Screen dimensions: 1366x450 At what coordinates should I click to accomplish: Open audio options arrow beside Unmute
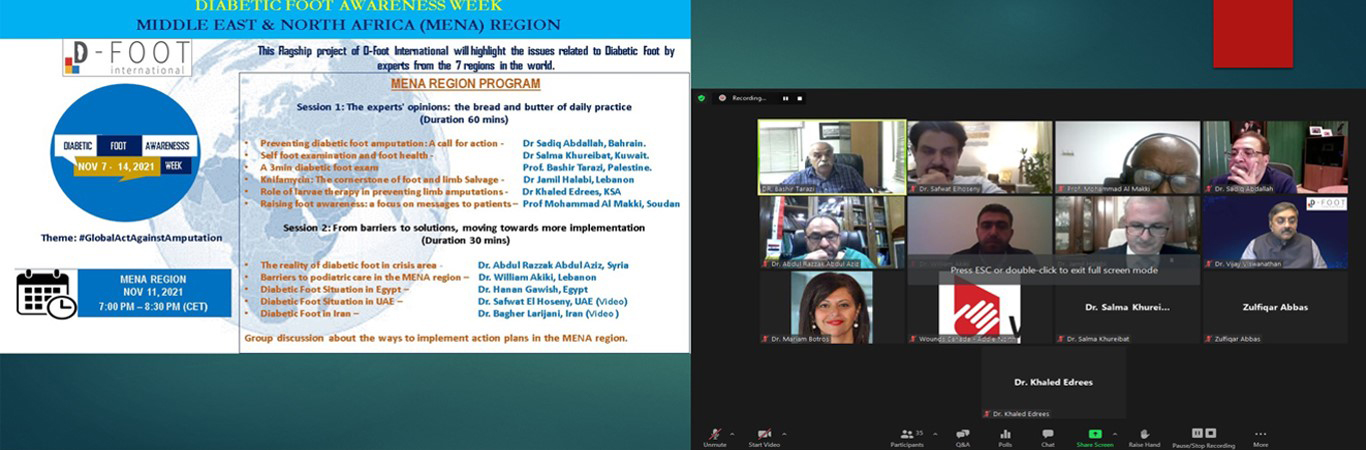[x=732, y=433]
